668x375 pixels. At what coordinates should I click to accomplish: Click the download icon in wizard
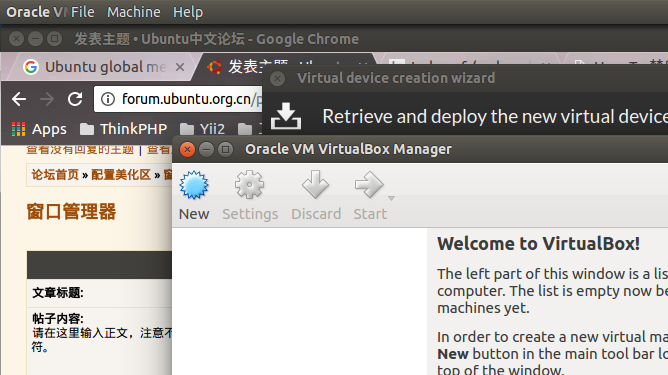coord(286,116)
